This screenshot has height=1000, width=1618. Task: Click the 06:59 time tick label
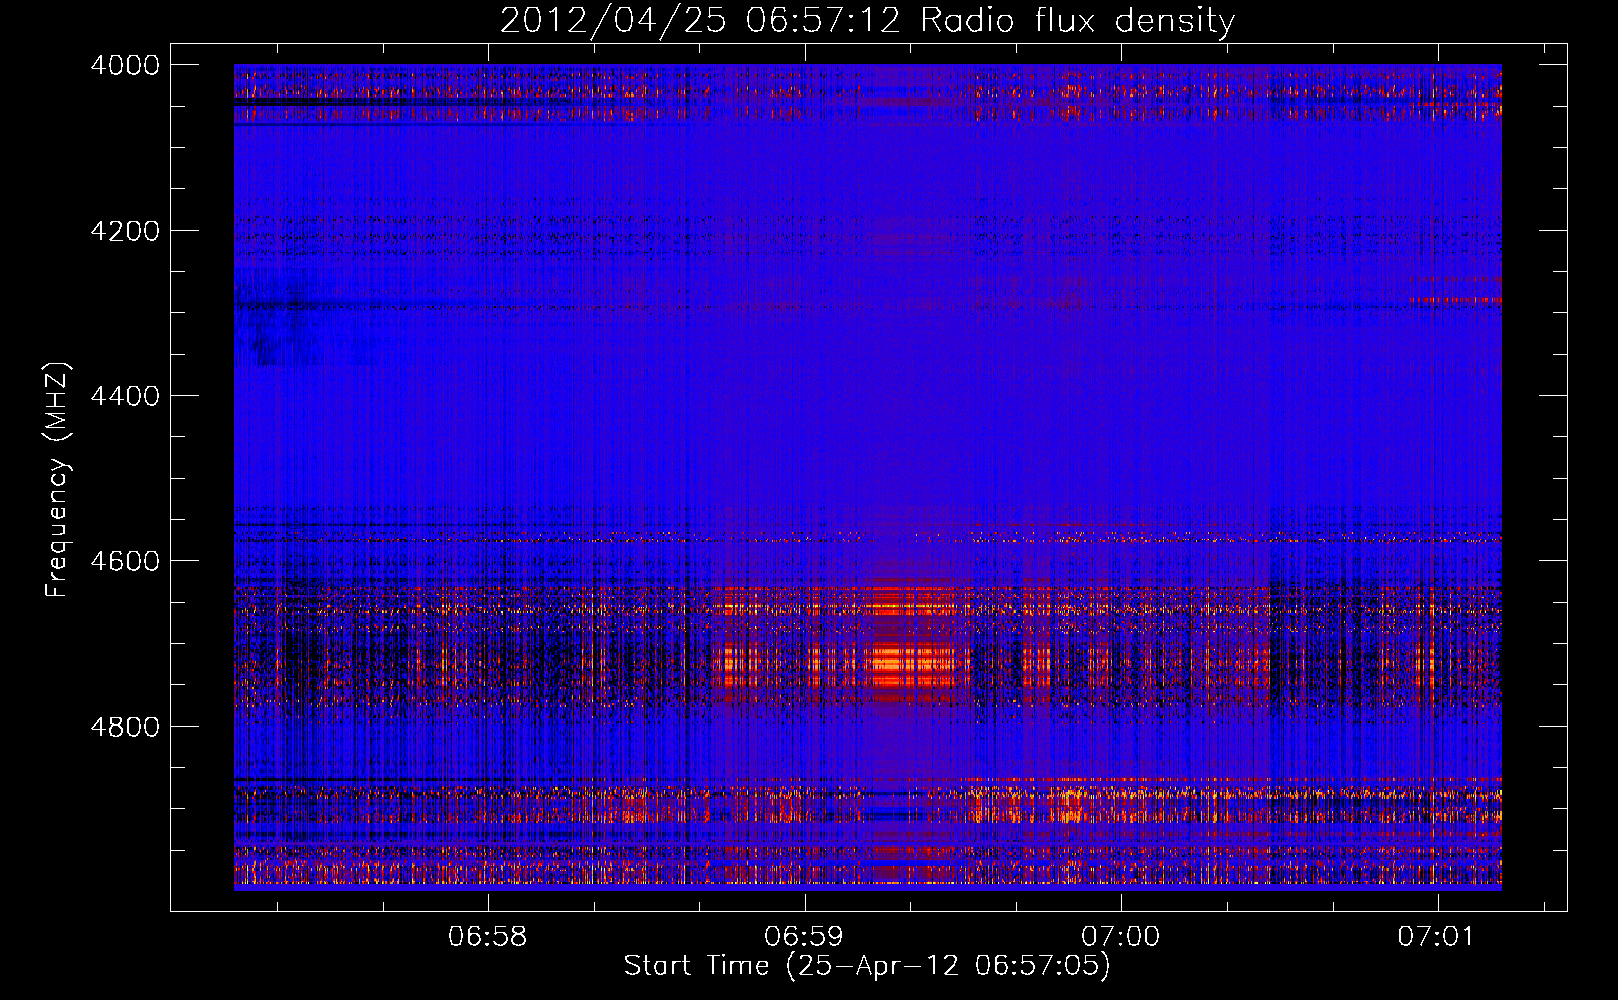point(804,936)
